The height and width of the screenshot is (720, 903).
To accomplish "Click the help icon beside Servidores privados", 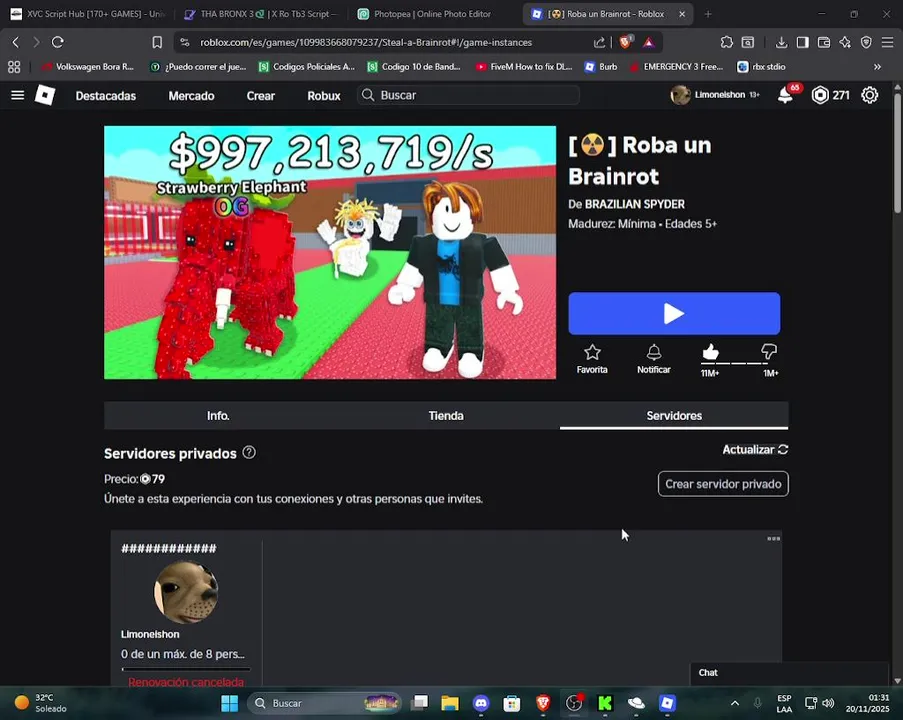I will tap(249, 453).
